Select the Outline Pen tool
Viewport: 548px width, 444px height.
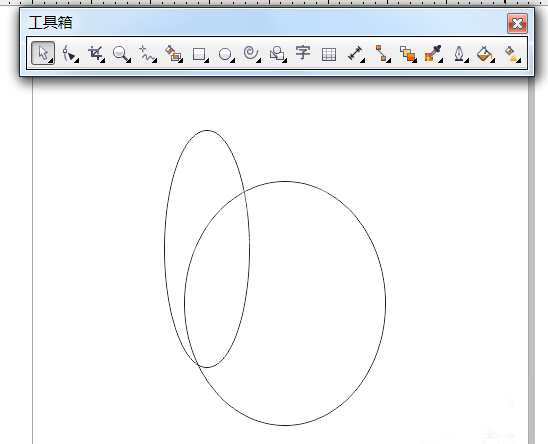tap(460, 54)
